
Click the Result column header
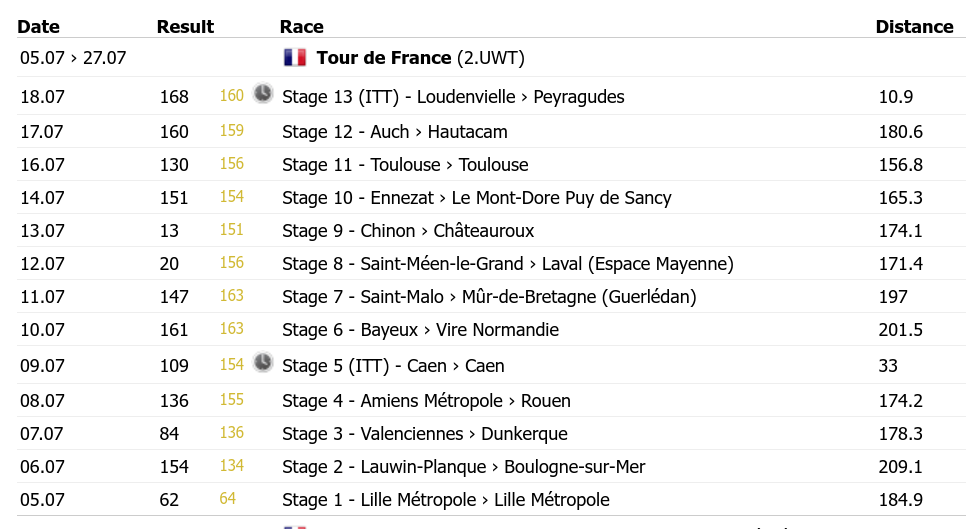185,26
